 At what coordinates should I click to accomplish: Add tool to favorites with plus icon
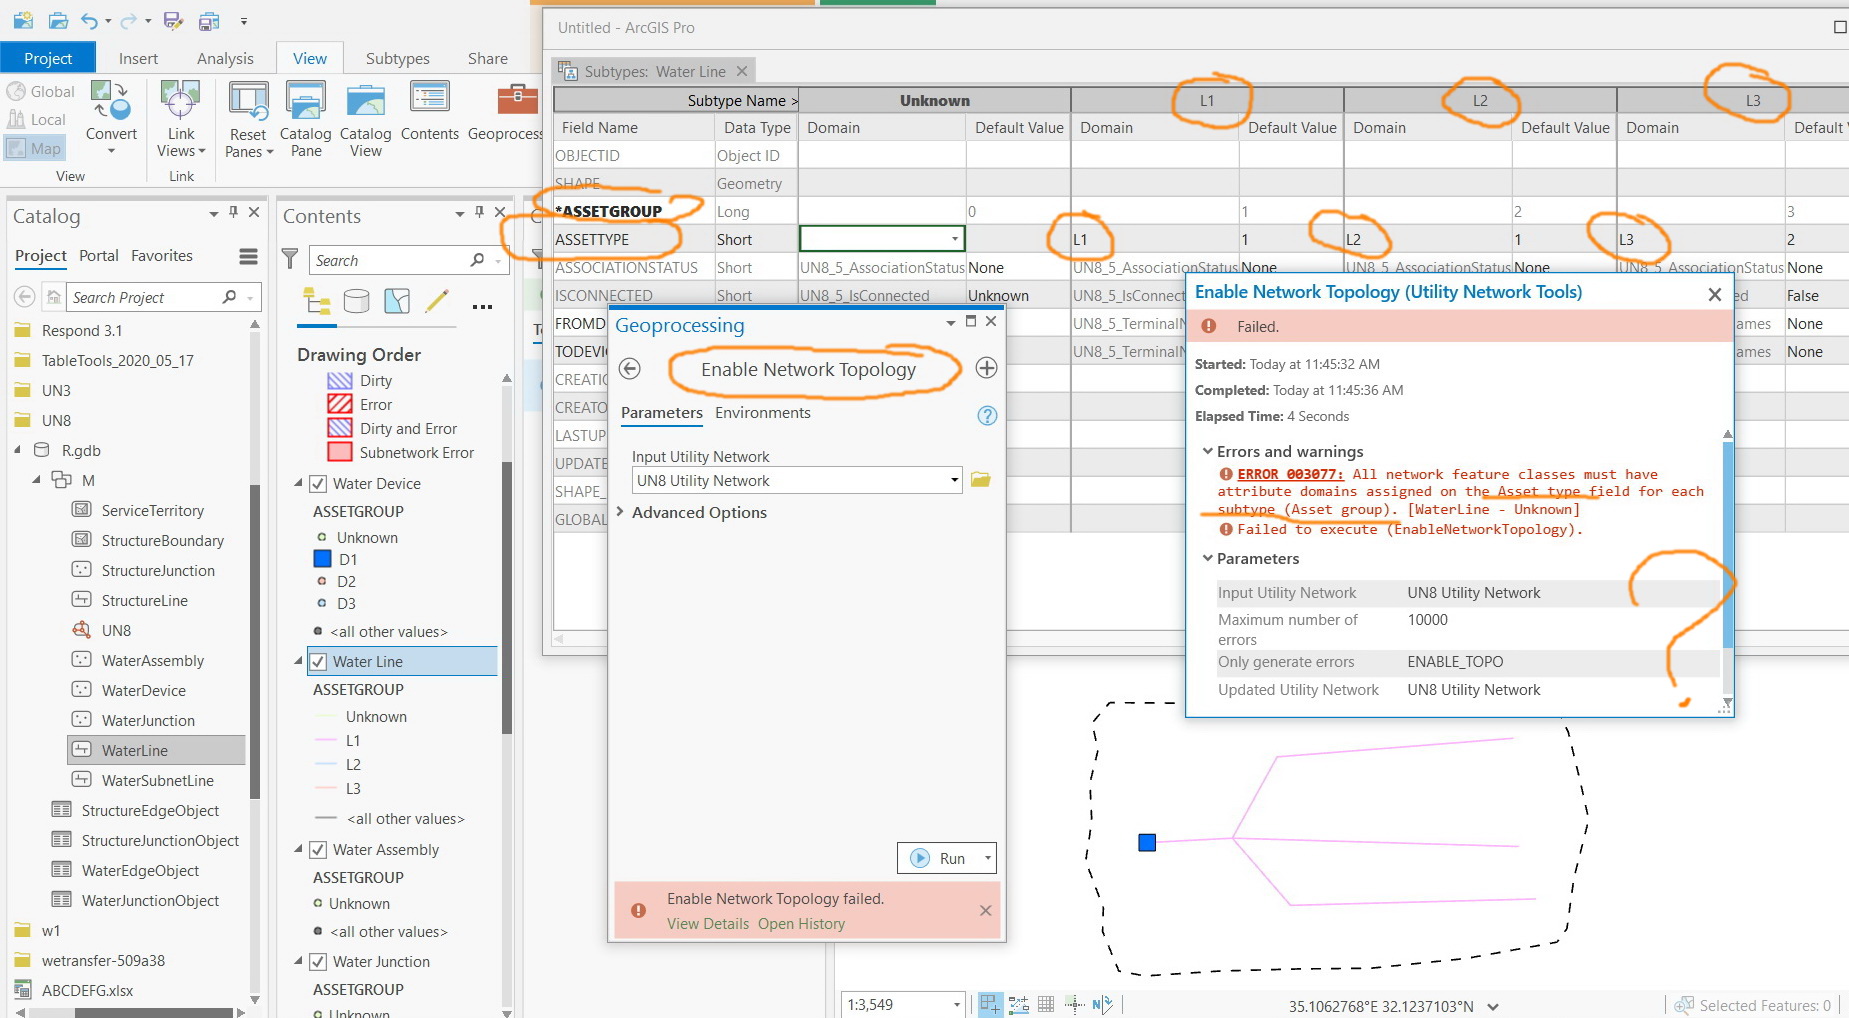pyautogui.click(x=986, y=368)
